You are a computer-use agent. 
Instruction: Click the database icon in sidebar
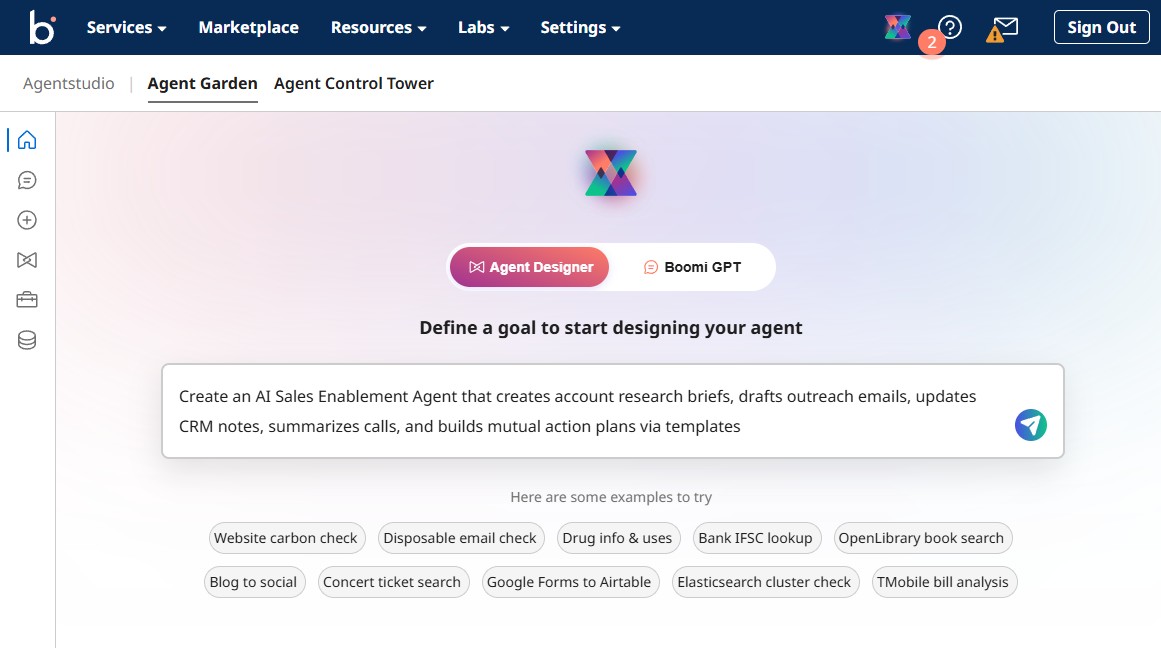[x=26, y=339]
